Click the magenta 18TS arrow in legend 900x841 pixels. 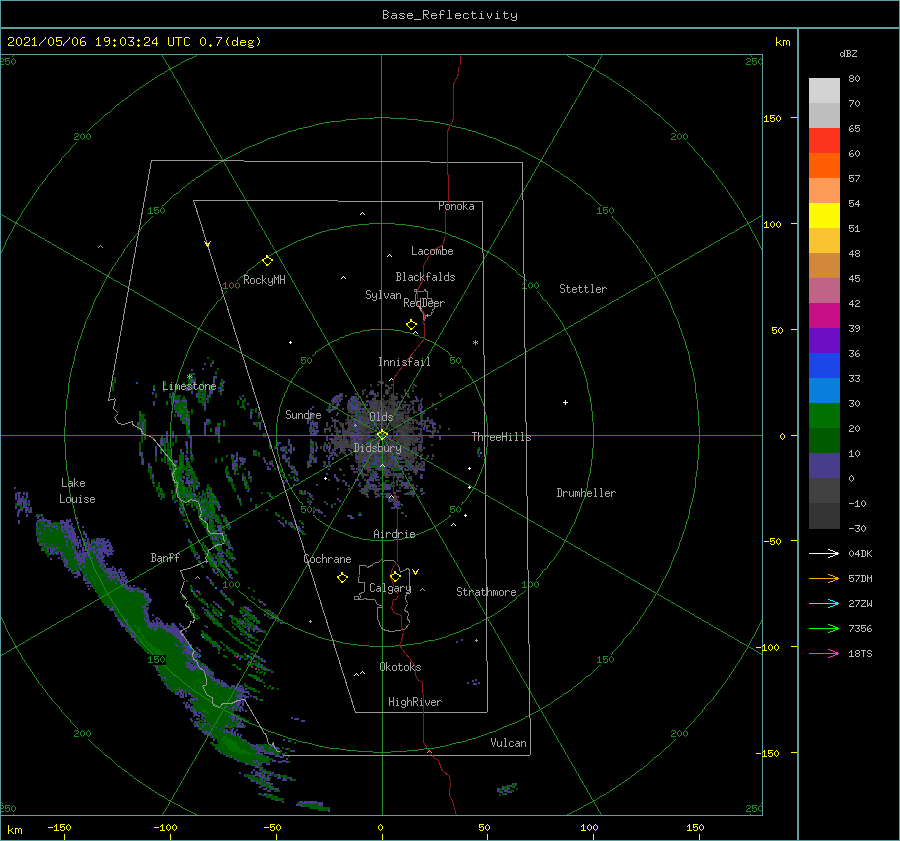[824, 653]
